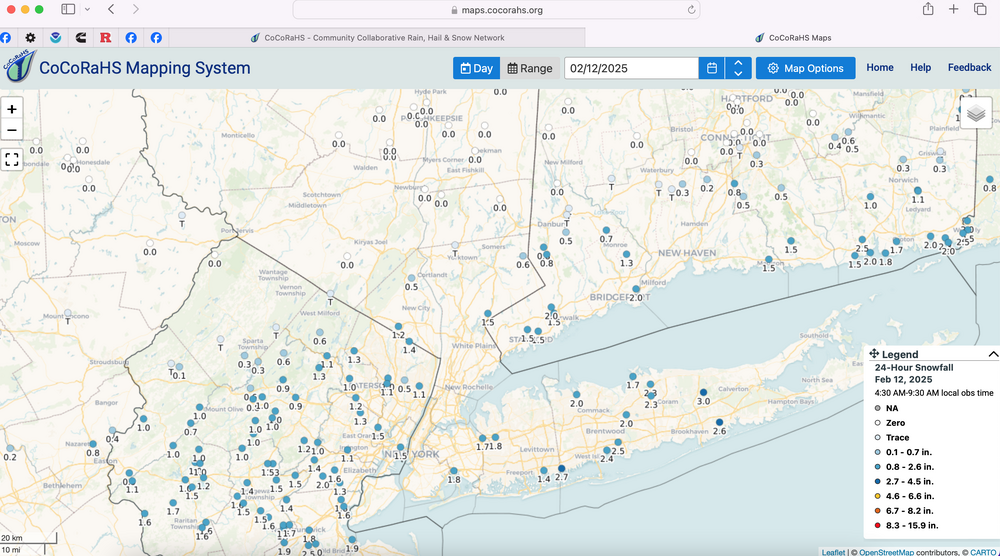Image resolution: width=1000 pixels, height=556 pixels.
Task: Open the Map Options panel
Action: [x=805, y=68]
